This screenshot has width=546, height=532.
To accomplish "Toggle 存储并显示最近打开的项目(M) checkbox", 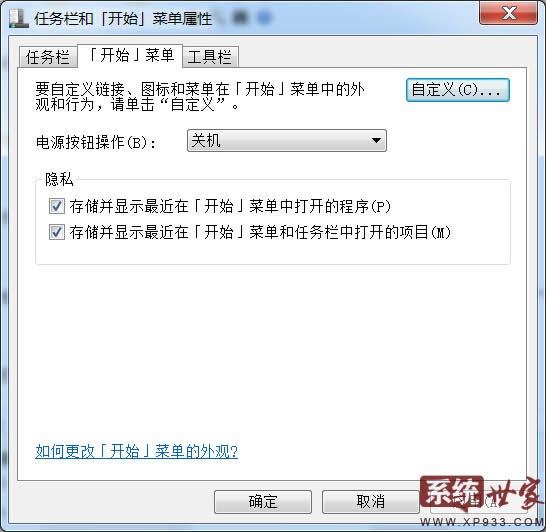I will click(57, 232).
